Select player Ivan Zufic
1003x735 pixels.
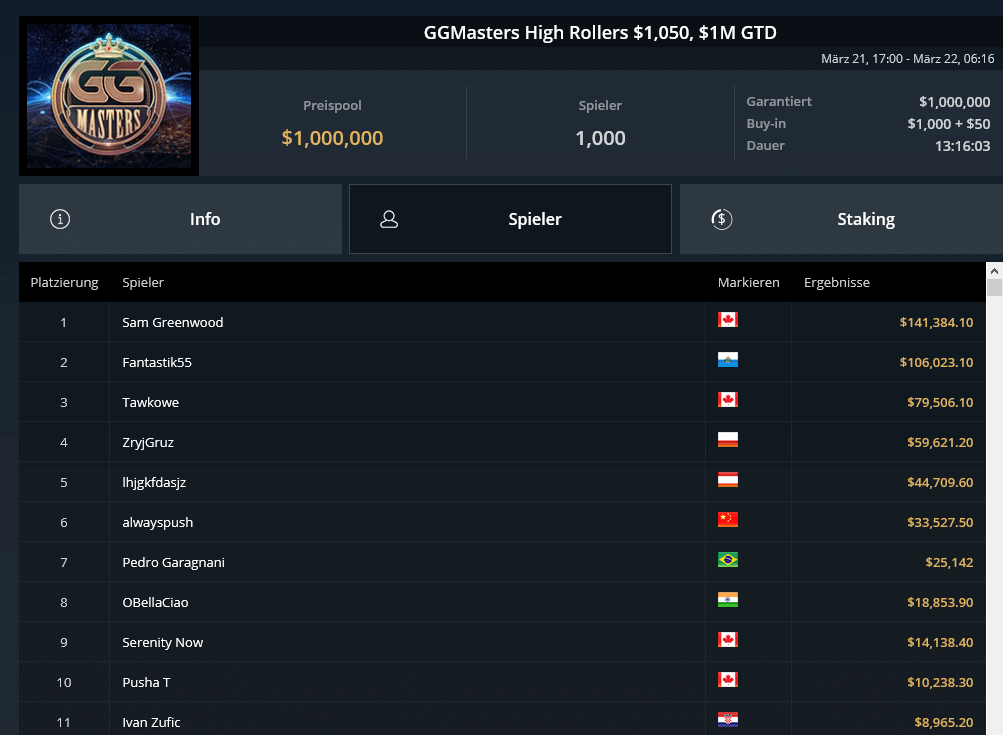coord(151,722)
